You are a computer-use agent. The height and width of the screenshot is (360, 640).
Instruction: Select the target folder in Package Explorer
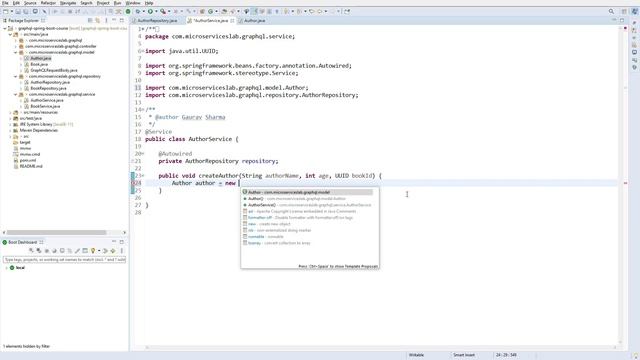pyautogui.click(x=25, y=142)
